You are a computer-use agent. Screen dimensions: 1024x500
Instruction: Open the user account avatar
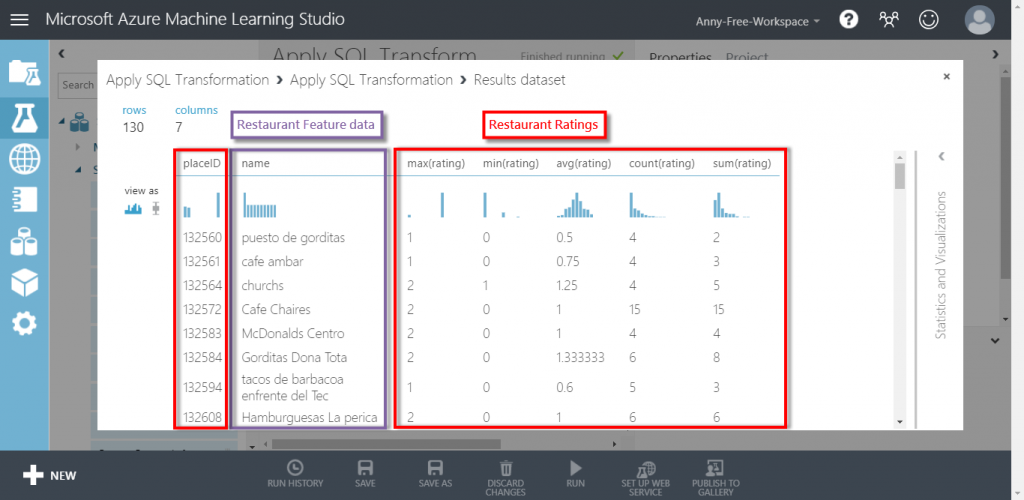(x=980, y=20)
